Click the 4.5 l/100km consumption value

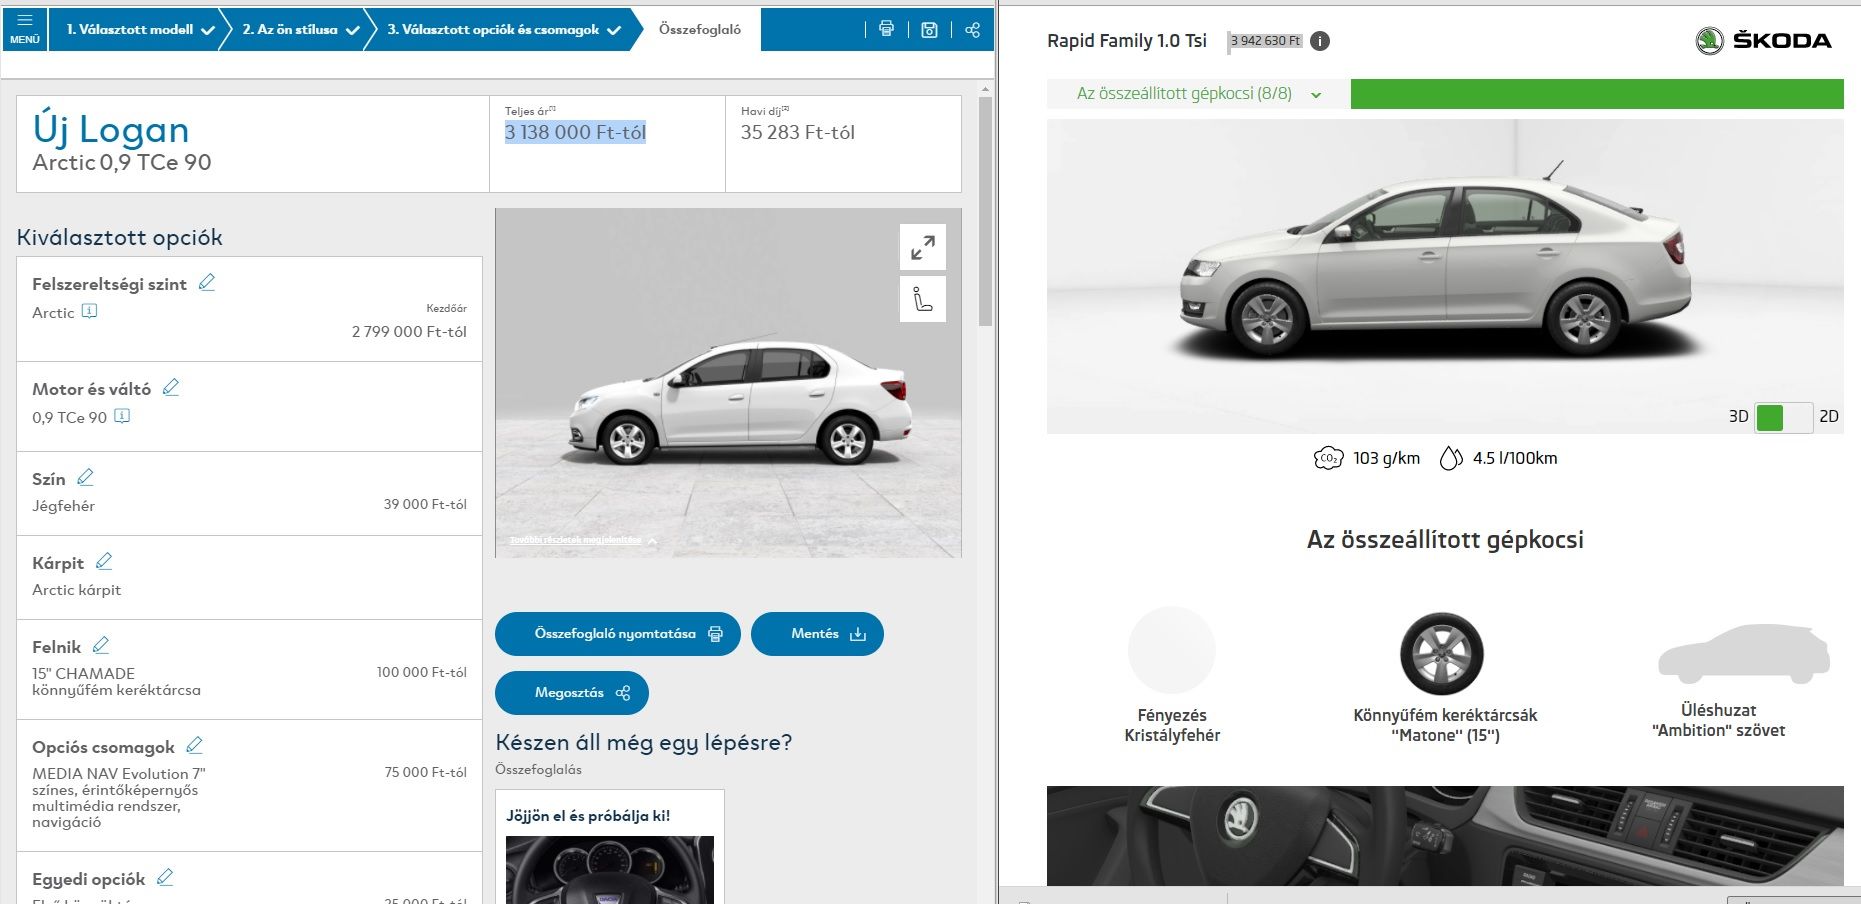coord(1515,458)
